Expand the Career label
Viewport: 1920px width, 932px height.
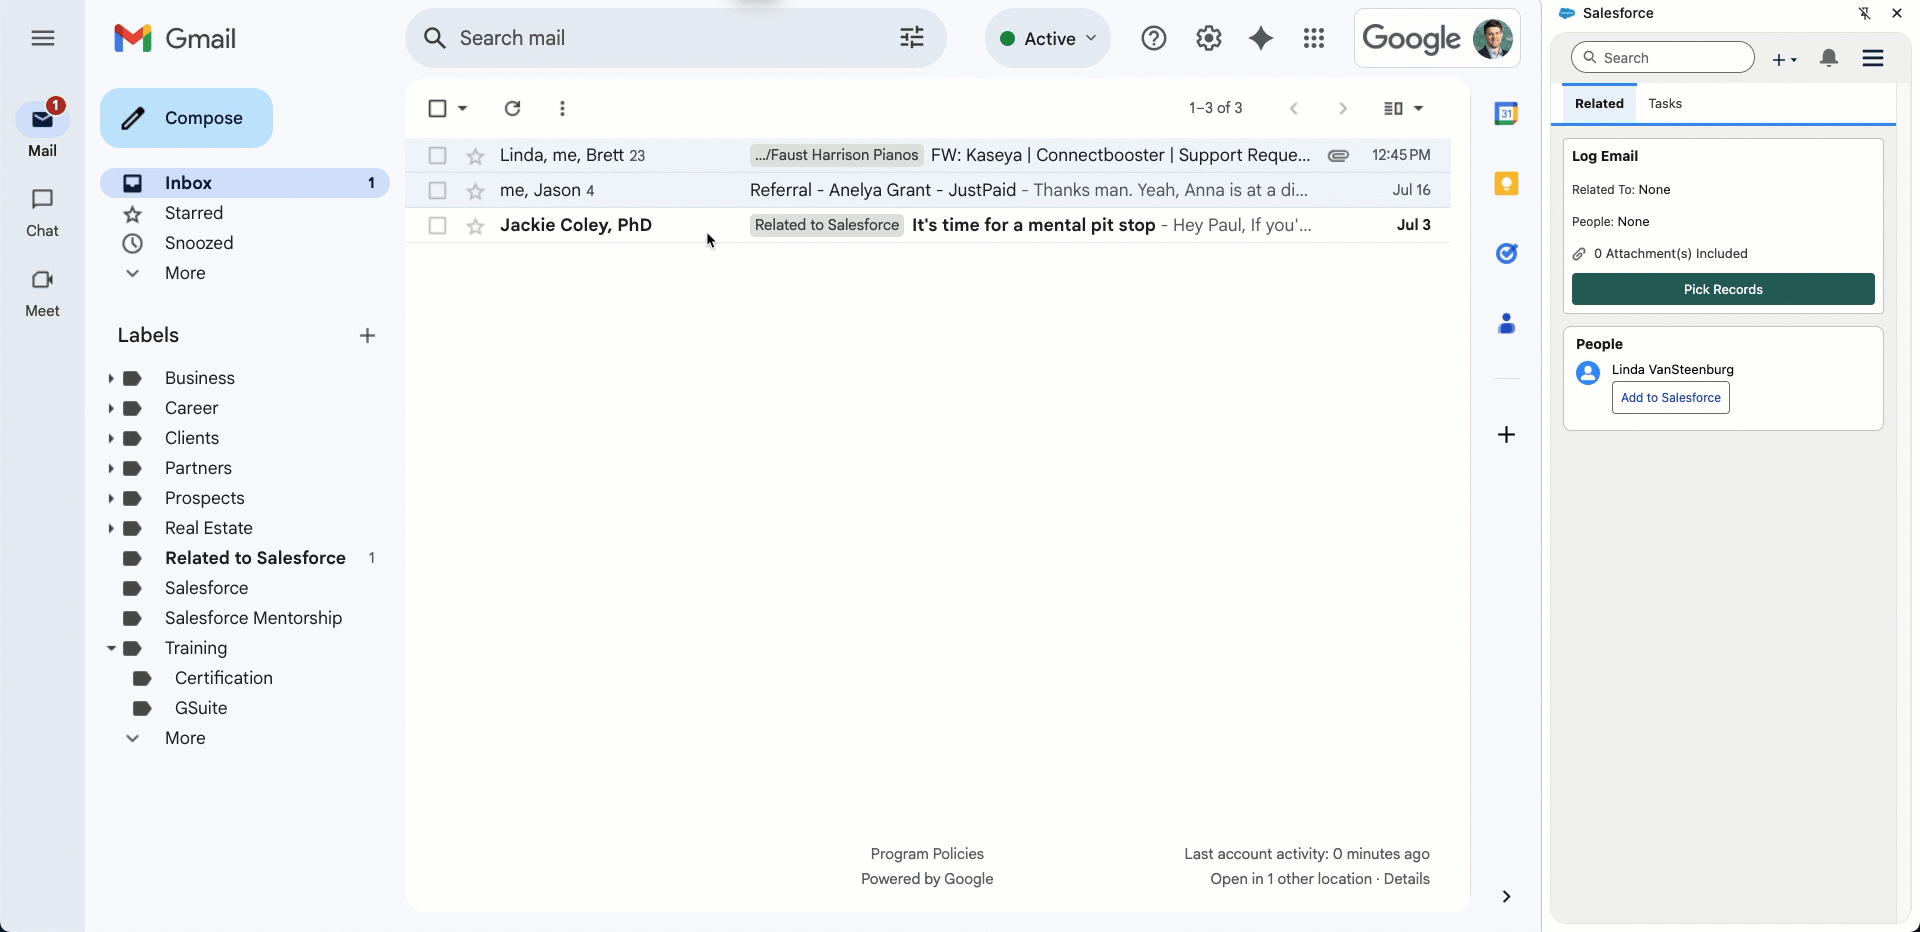[x=110, y=408]
